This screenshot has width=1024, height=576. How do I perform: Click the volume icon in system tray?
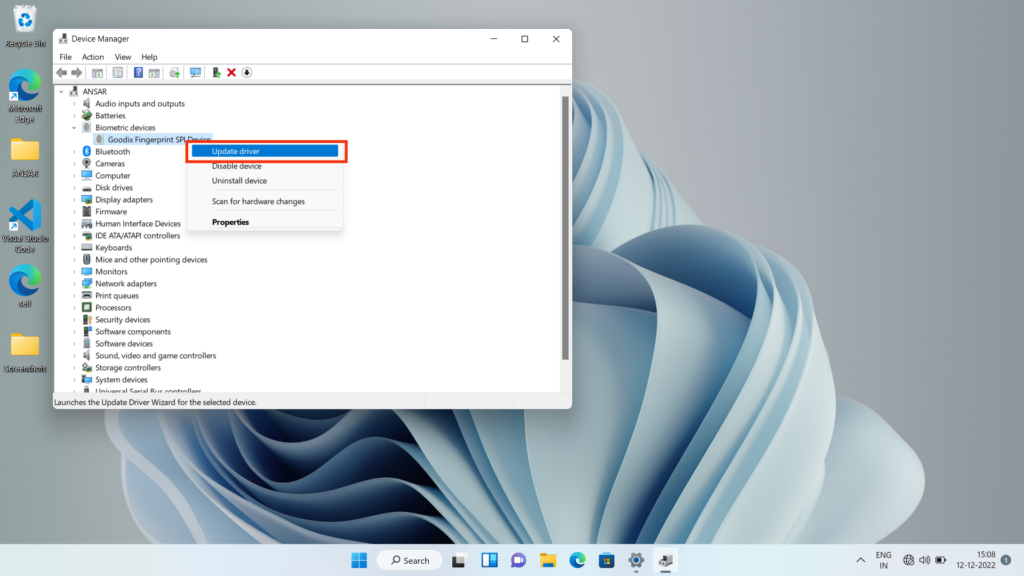coord(924,560)
